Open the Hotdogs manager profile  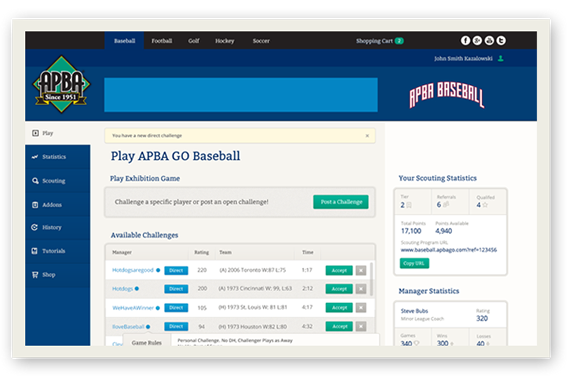click(122, 289)
